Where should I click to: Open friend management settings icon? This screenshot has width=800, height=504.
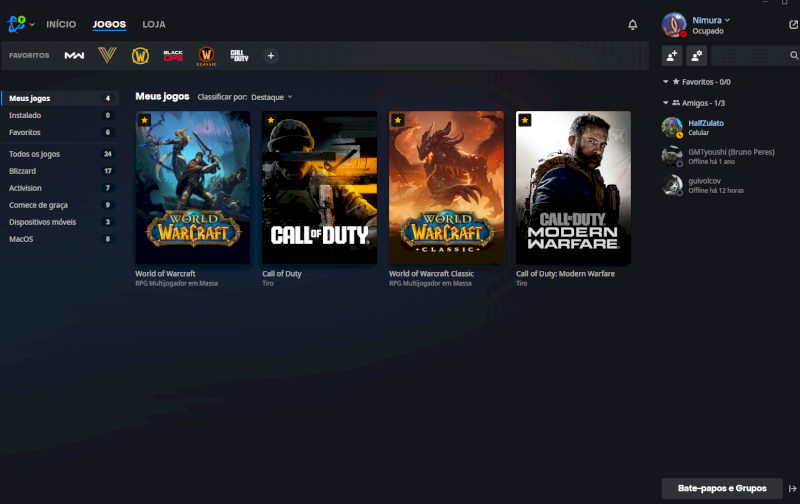tap(696, 56)
